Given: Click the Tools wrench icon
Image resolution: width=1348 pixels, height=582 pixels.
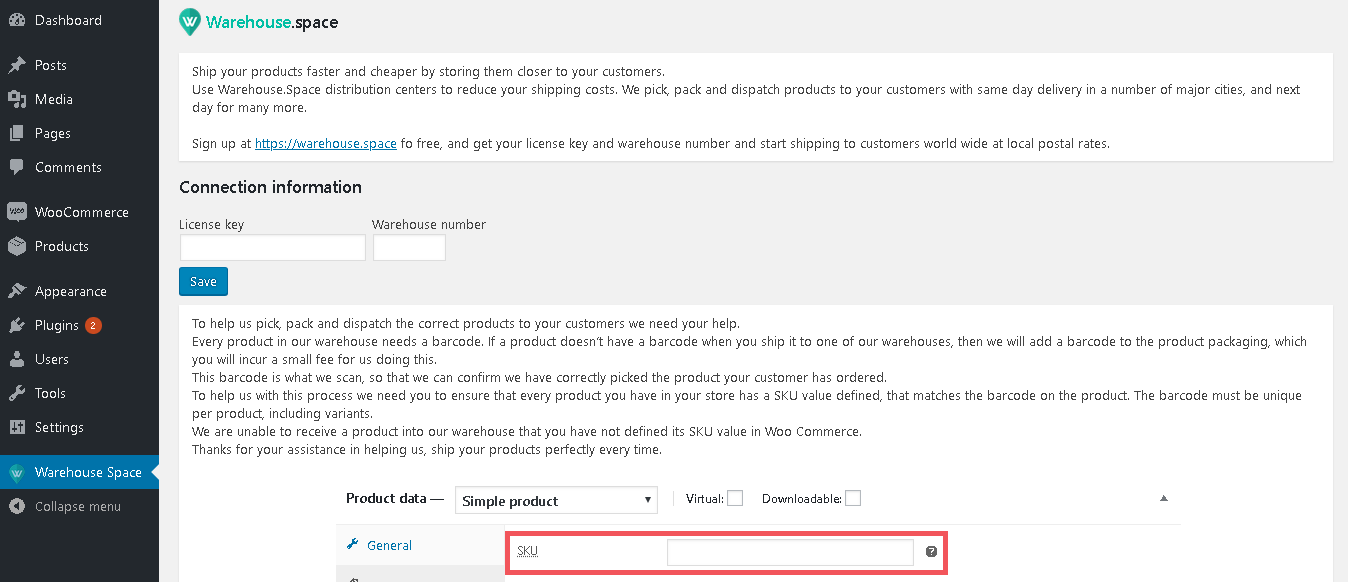Looking at the screenshot, I should [16, 393].
